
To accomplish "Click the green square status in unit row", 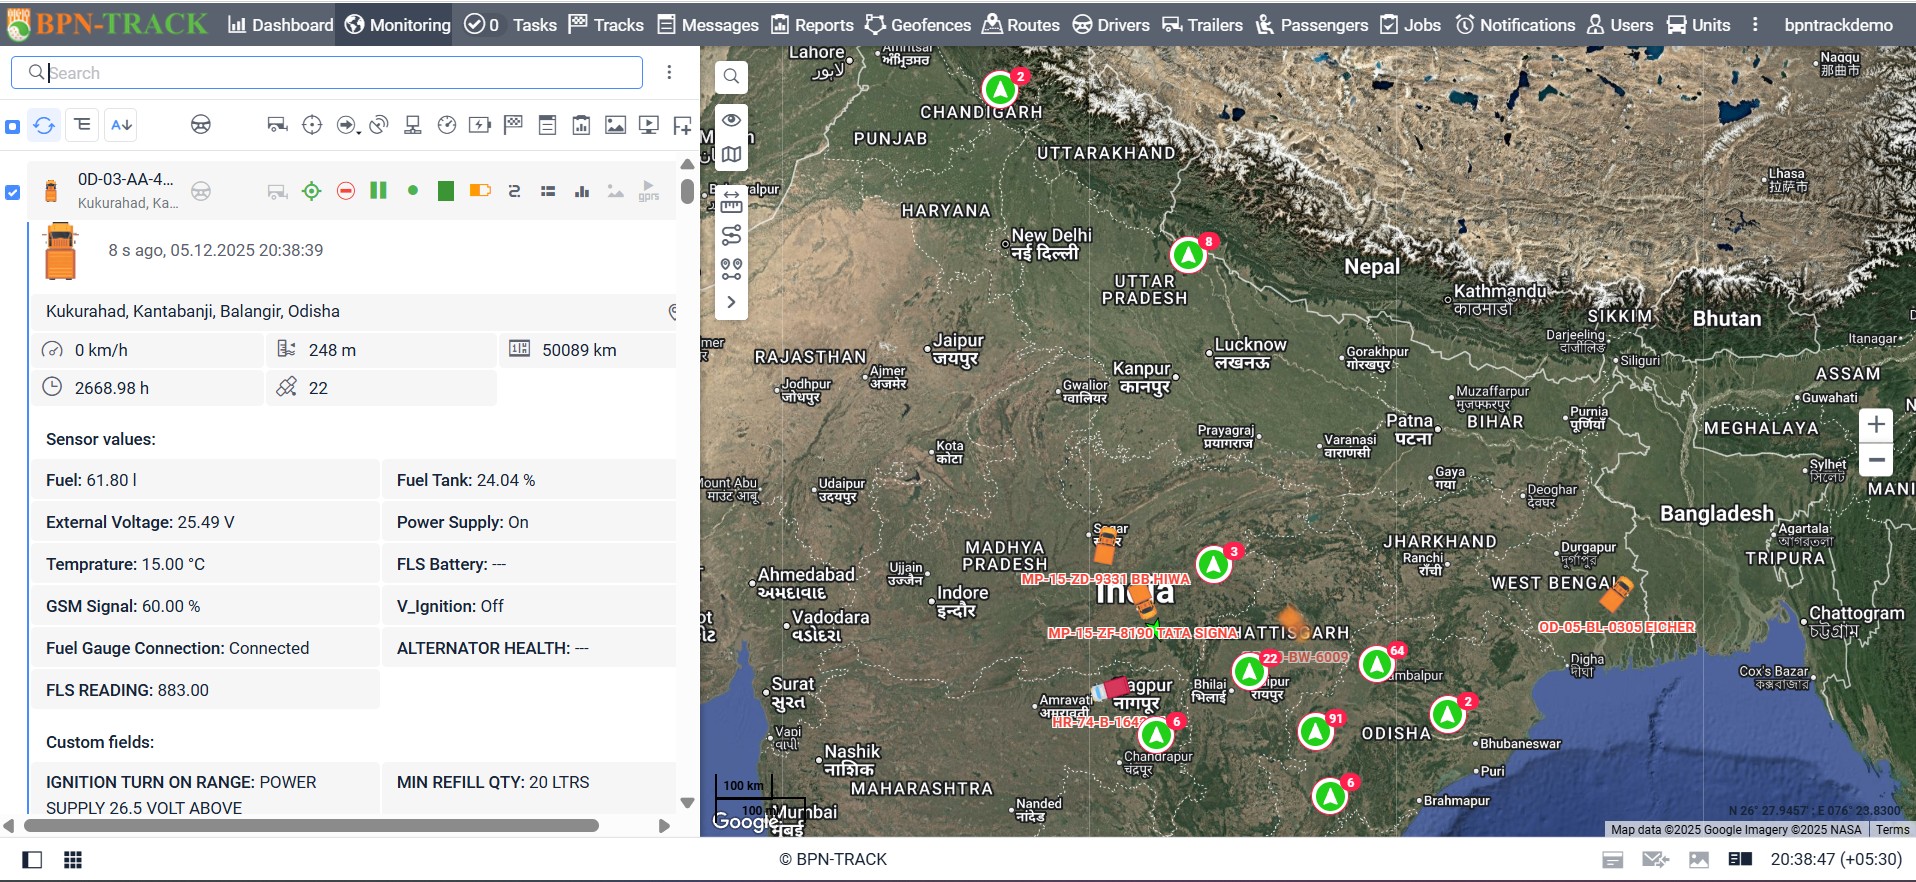I will click(x=446, y=190).
